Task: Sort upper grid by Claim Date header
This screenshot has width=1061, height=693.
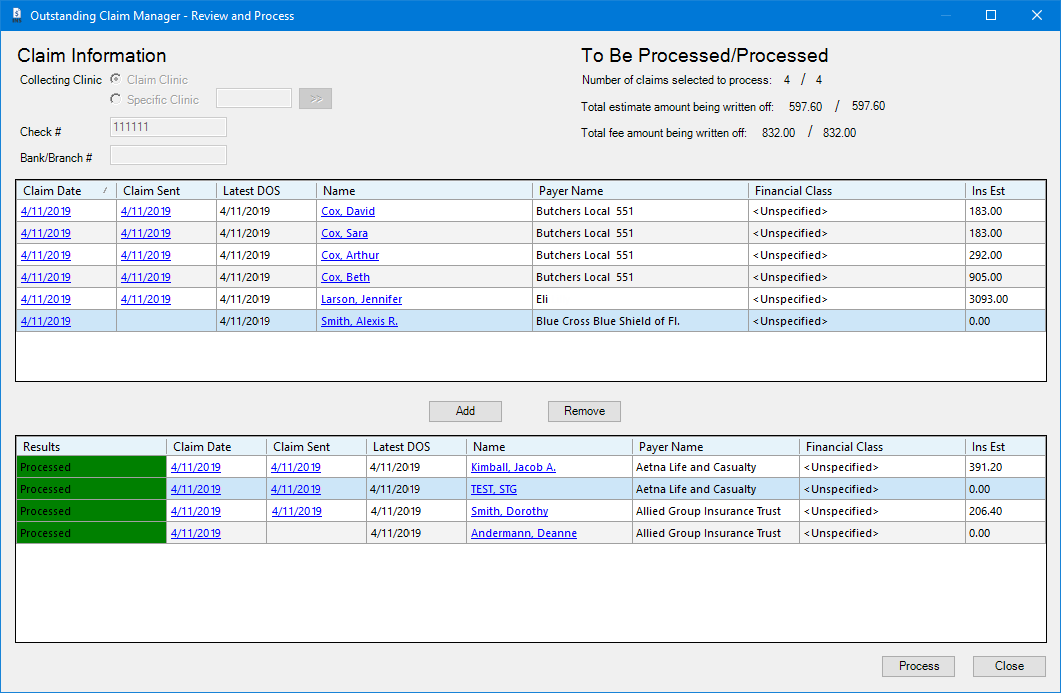Action: click(66, 191)
